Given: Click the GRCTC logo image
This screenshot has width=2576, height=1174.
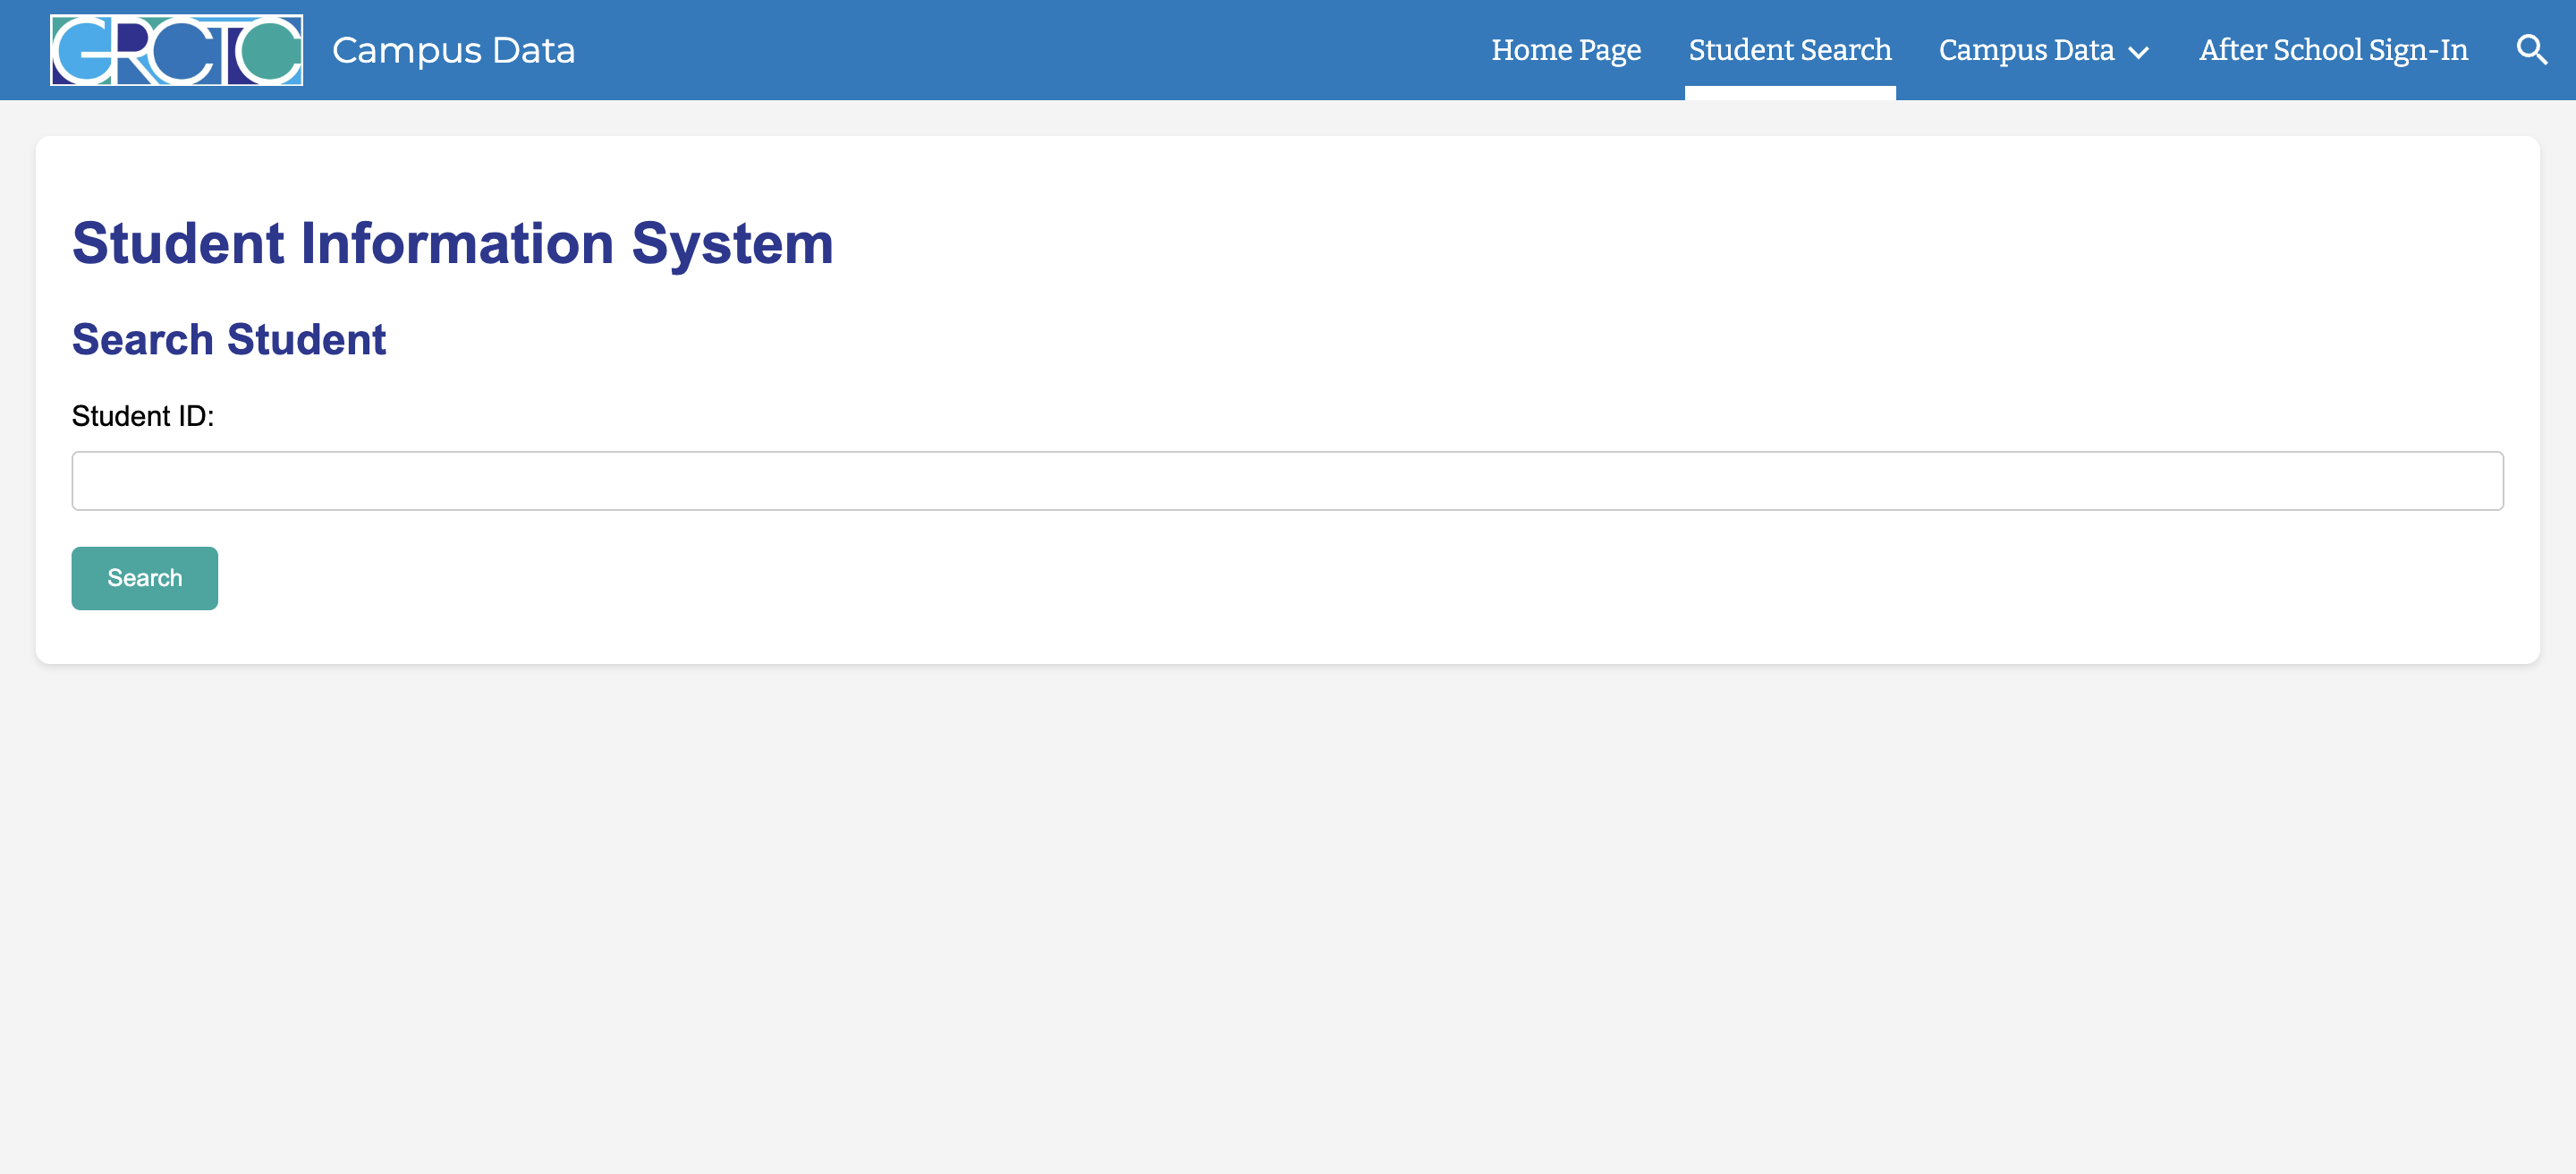Looking at the screenshot, I should (177, 50).
